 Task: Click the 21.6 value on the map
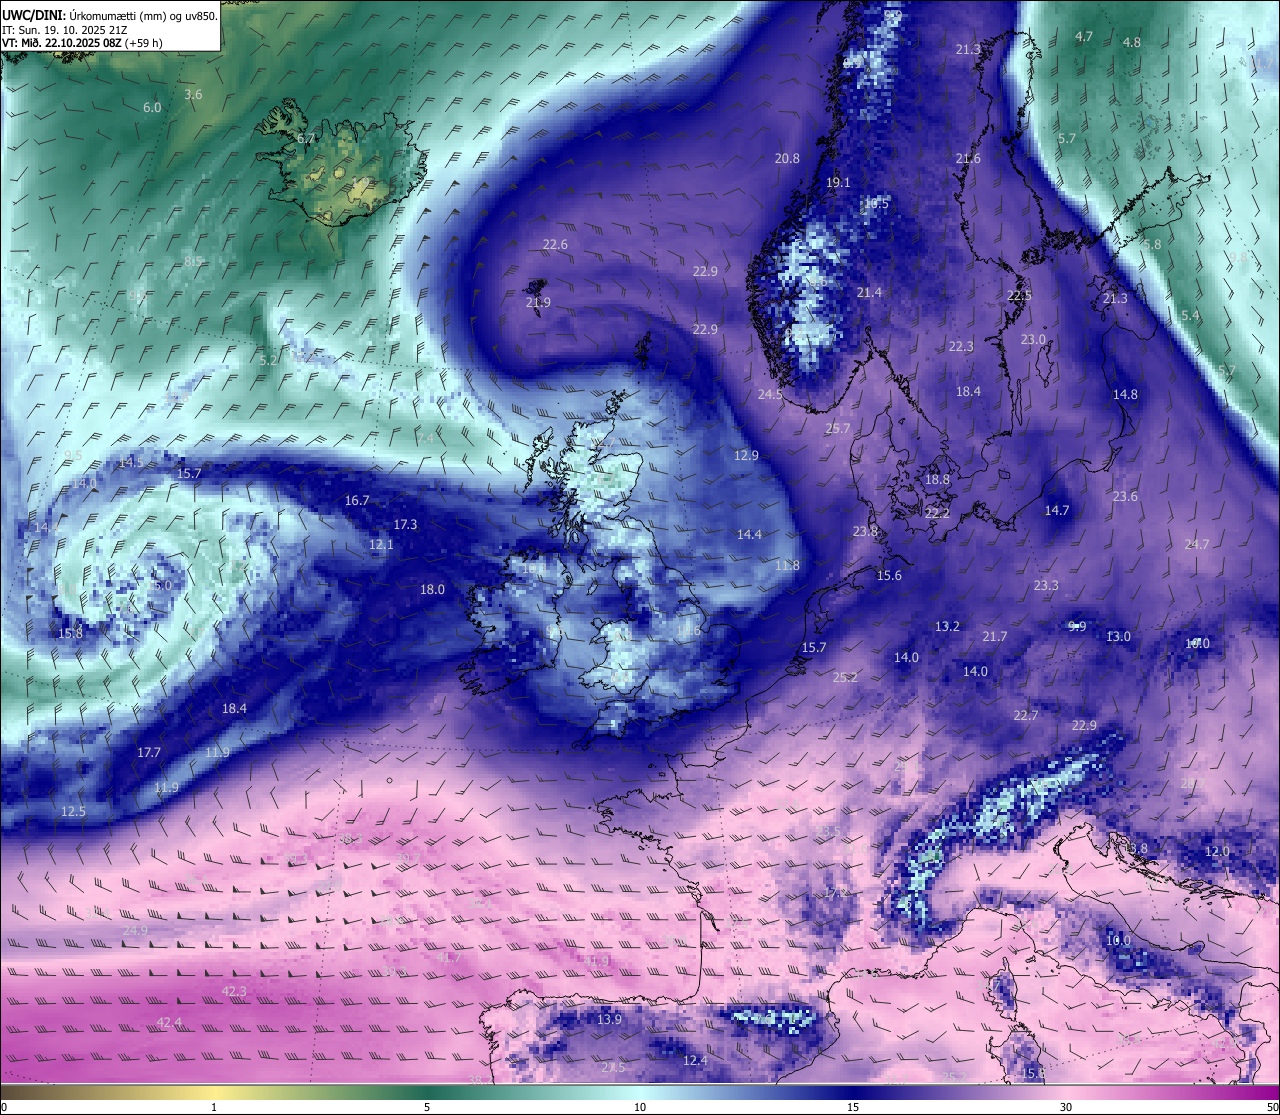[x=968, y=159]
